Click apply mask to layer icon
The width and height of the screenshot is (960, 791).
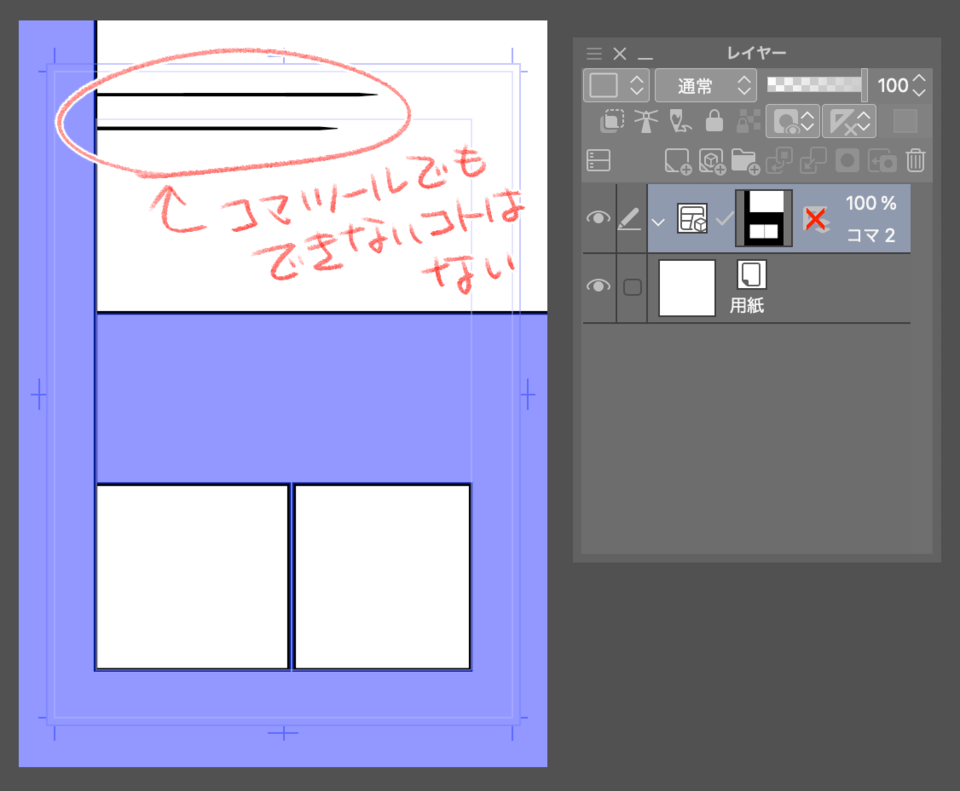[x=882, y=161]
